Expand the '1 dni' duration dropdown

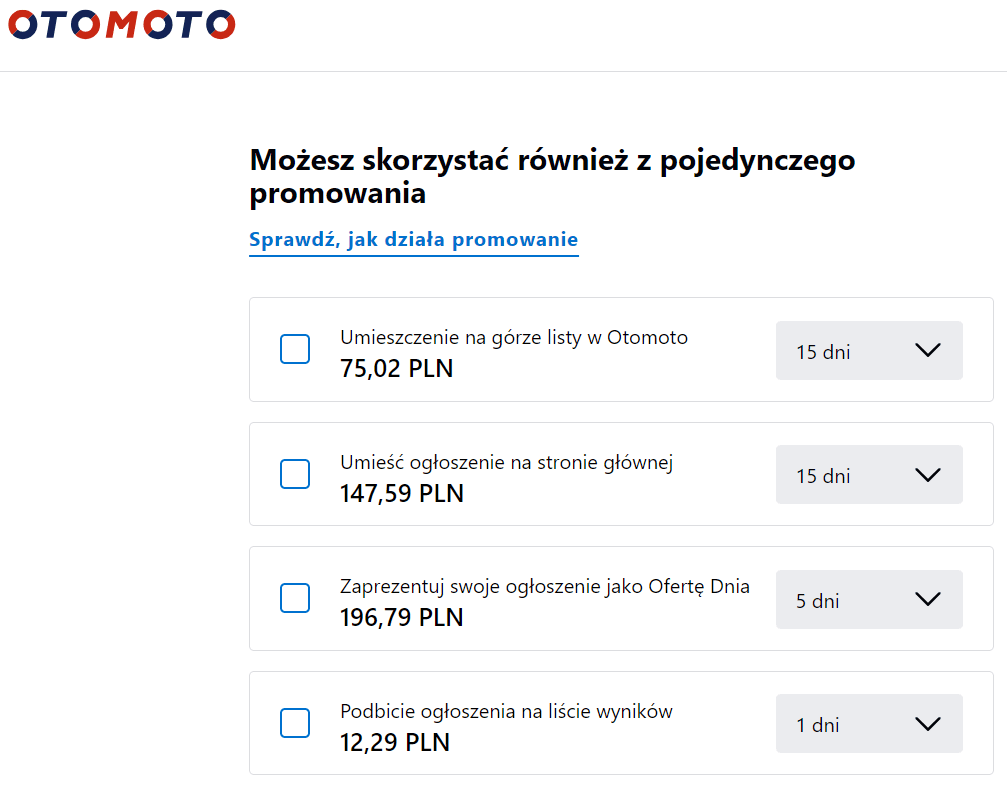(x=869, y=723)
